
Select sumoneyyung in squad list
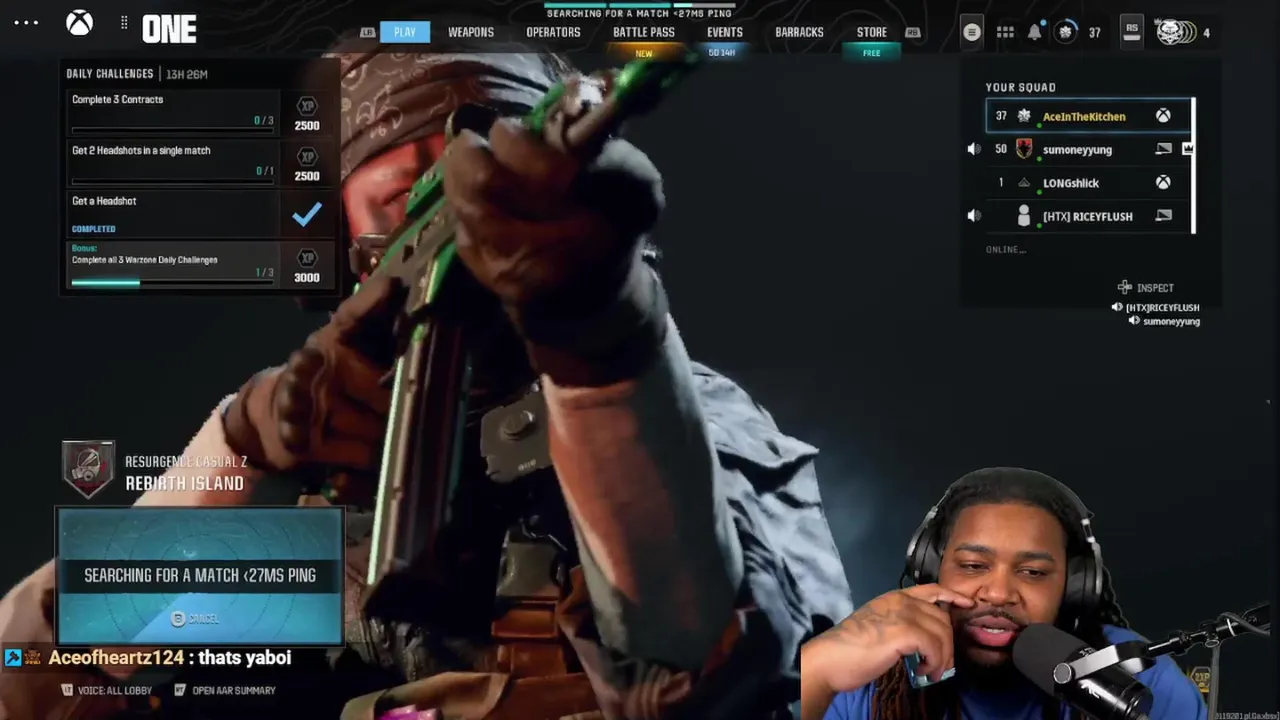1089,149
